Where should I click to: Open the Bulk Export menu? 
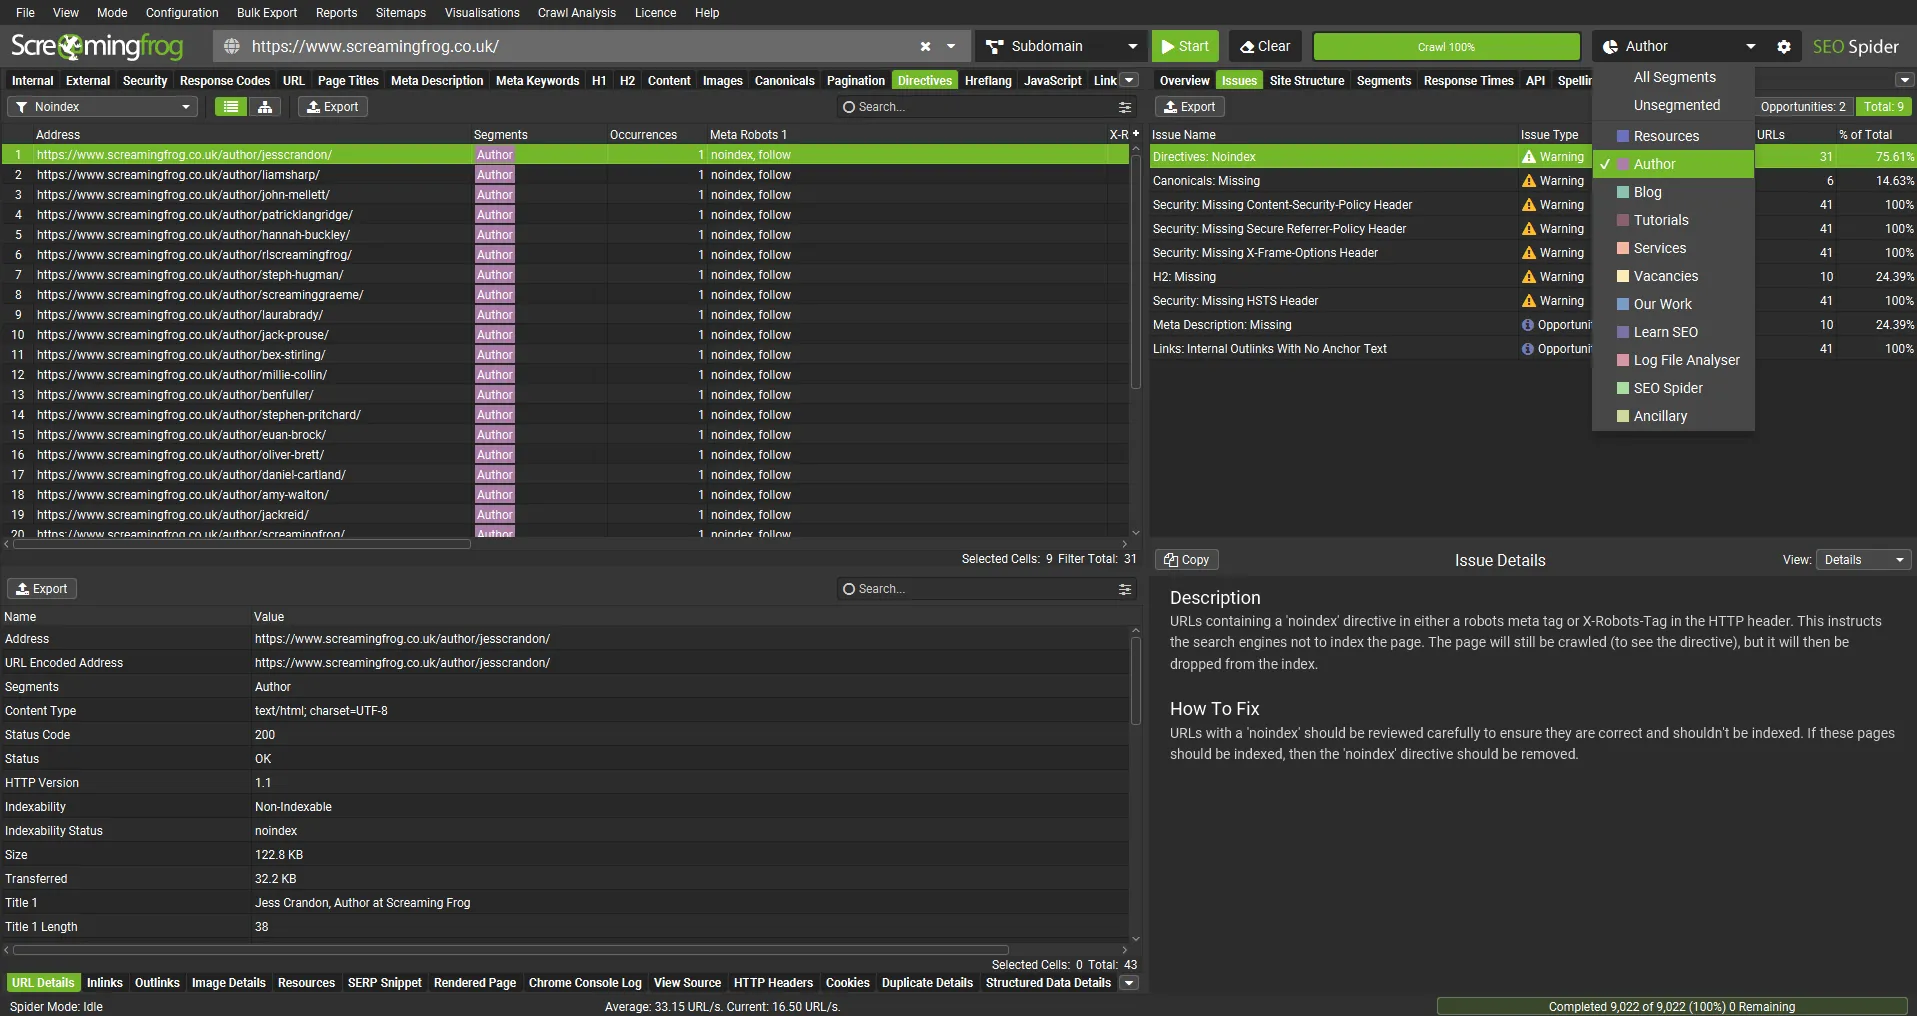[267, 13]
